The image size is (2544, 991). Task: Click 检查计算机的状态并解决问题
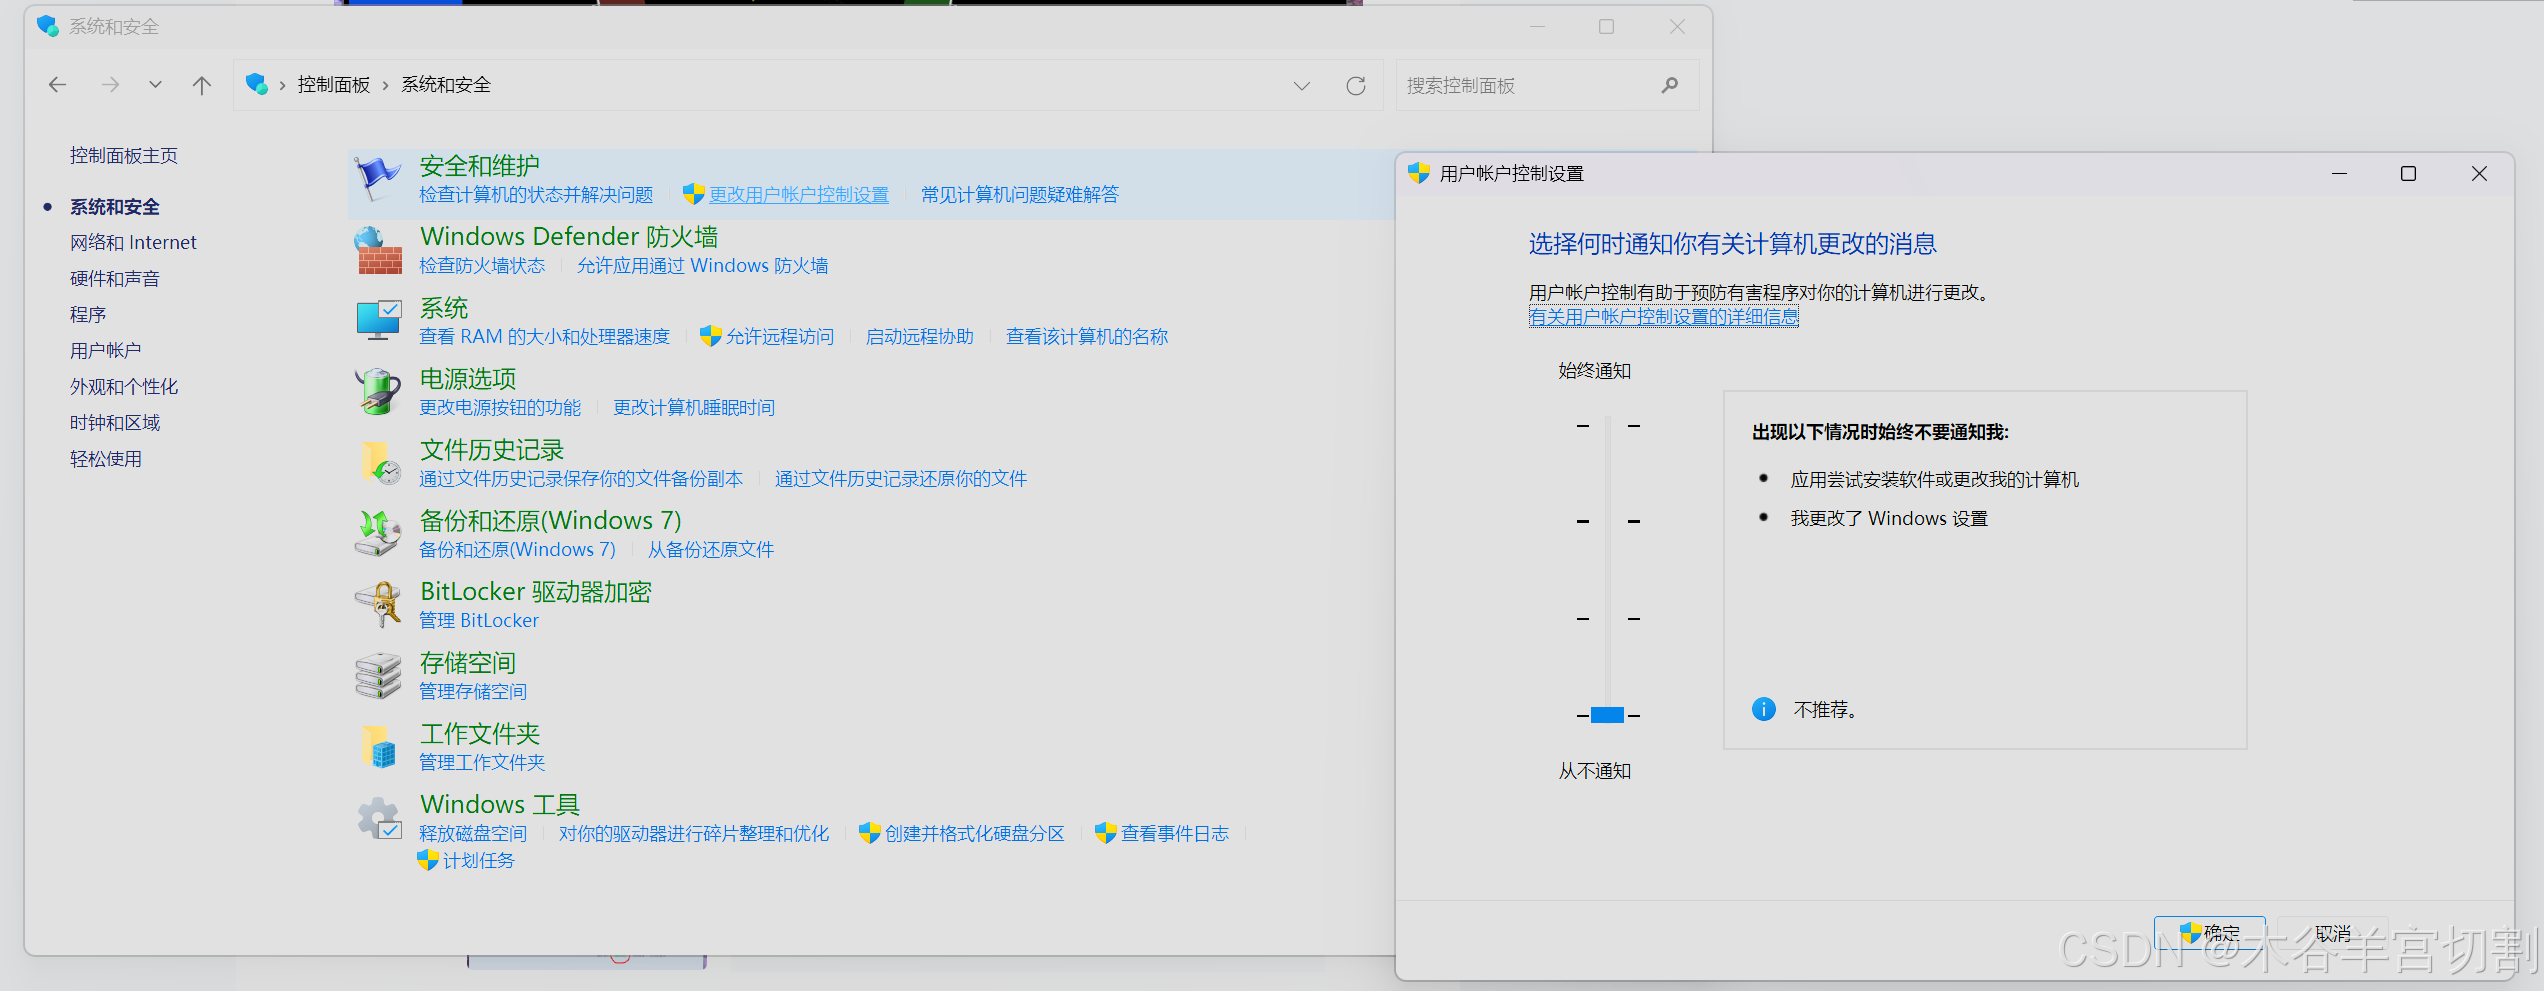pos(536,194)
